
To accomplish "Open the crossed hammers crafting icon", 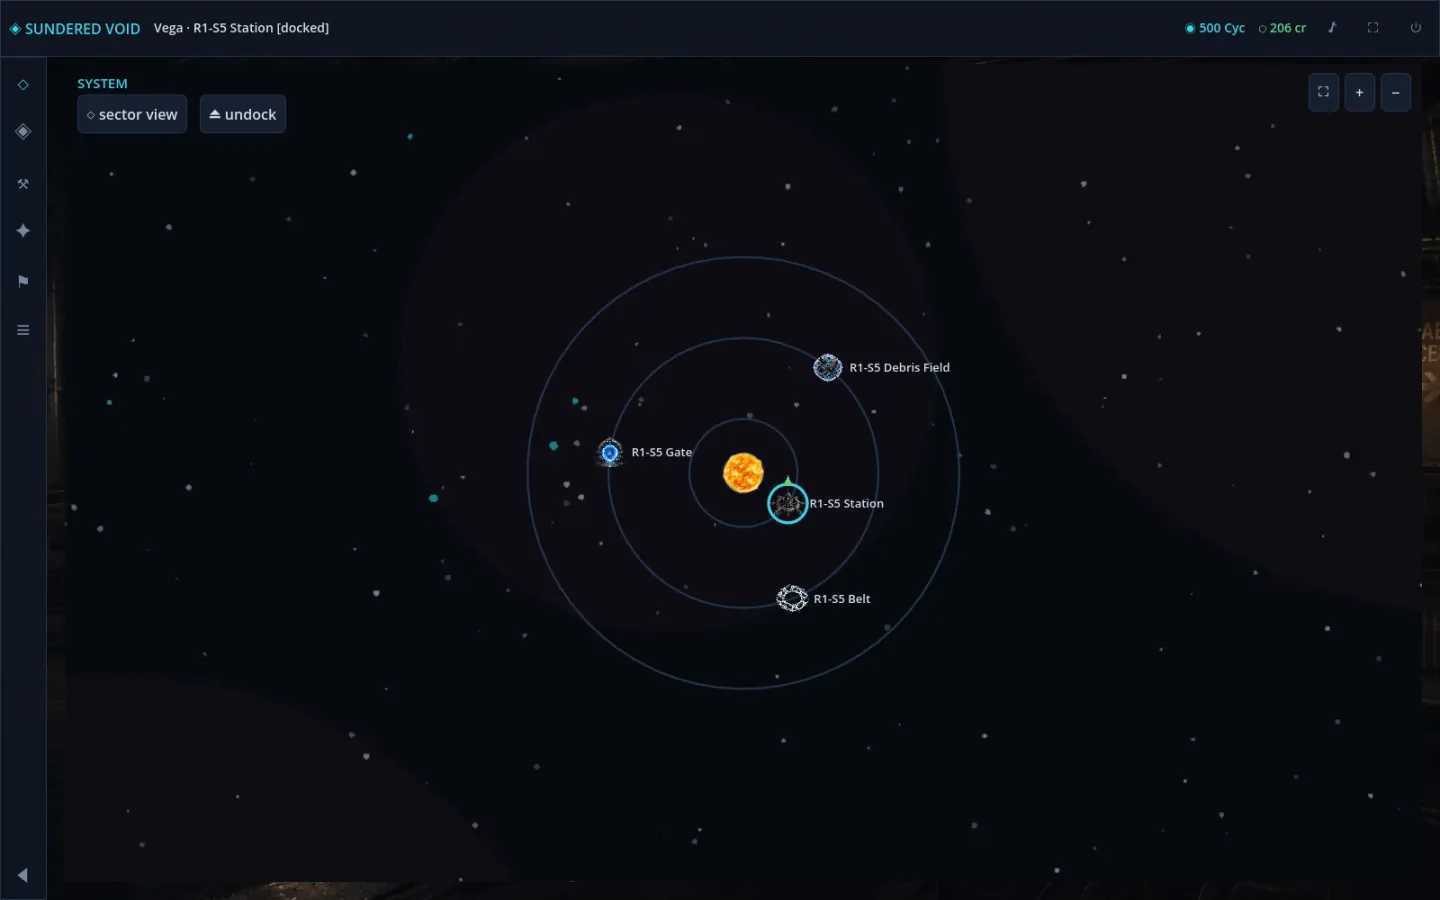I will tap(23, 184).
